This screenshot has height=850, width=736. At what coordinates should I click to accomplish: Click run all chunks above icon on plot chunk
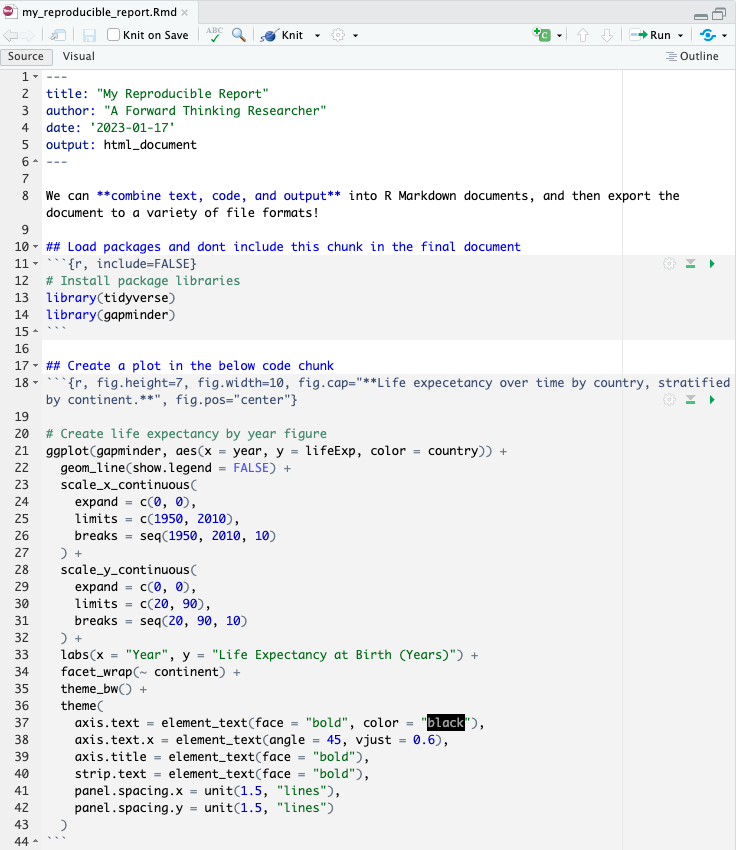690,400
